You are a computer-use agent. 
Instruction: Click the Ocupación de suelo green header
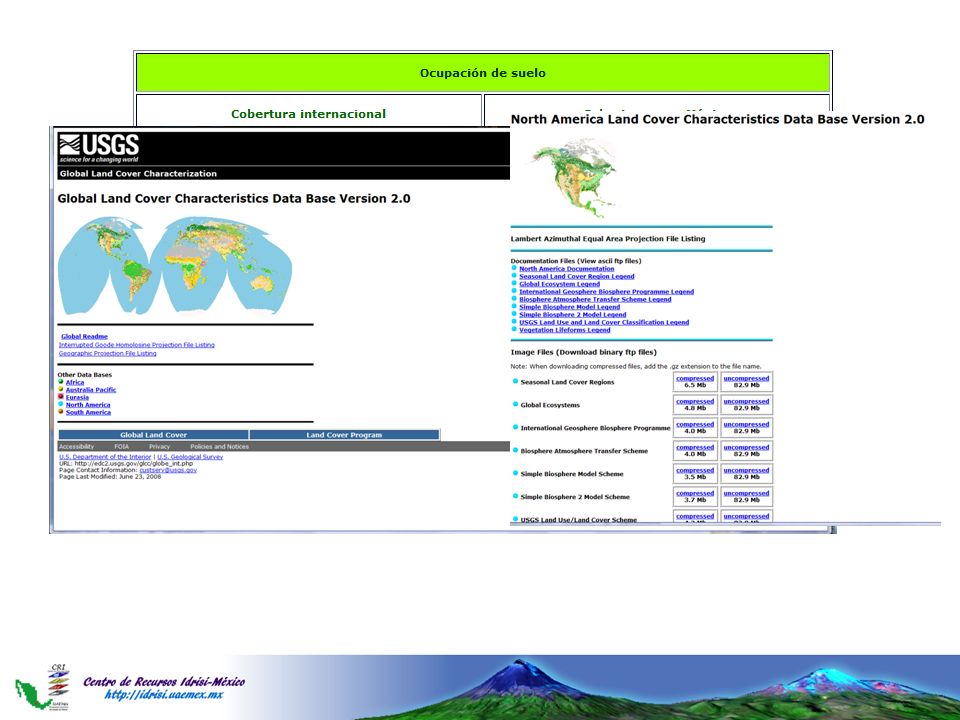coord(482,73)
